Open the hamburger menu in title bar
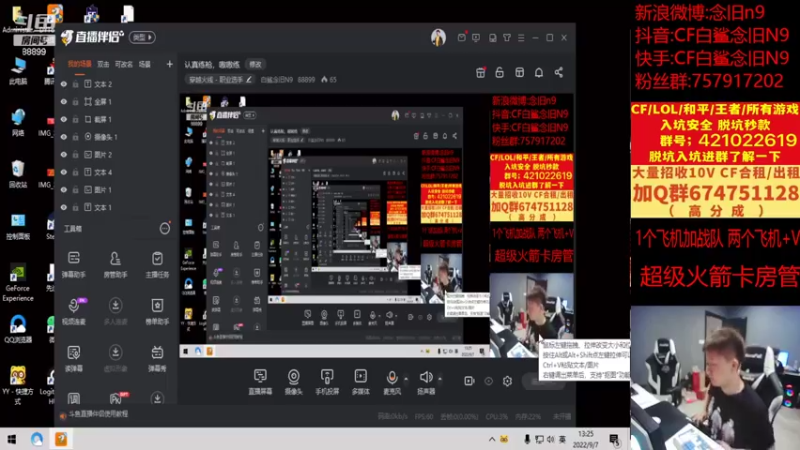Viewport: 800px width, 450px height. pyautogui.click(x=521, y=38)
